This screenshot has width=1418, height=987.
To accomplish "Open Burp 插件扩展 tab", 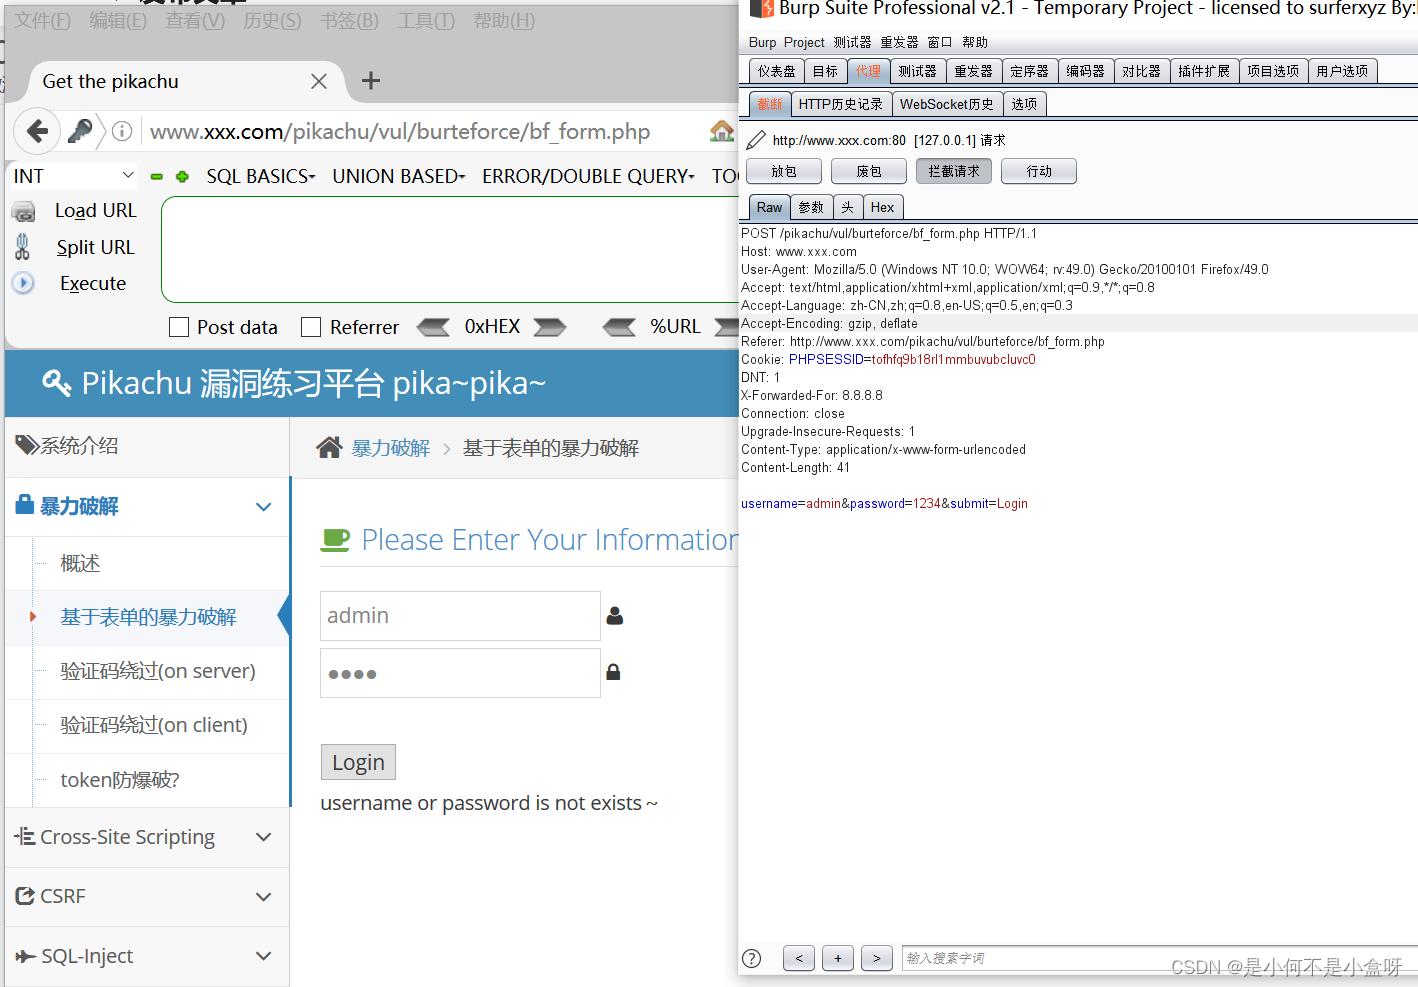I will 1204,71.
